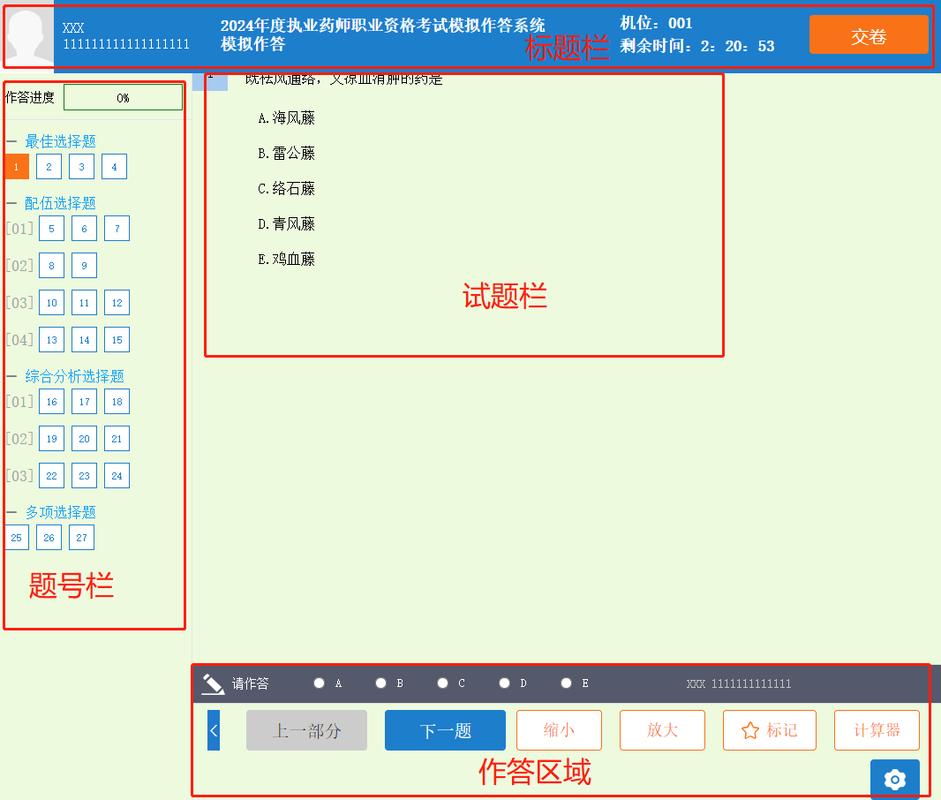
Task: Collapse the 多项选择题 section
Action: tap(11, 513)
